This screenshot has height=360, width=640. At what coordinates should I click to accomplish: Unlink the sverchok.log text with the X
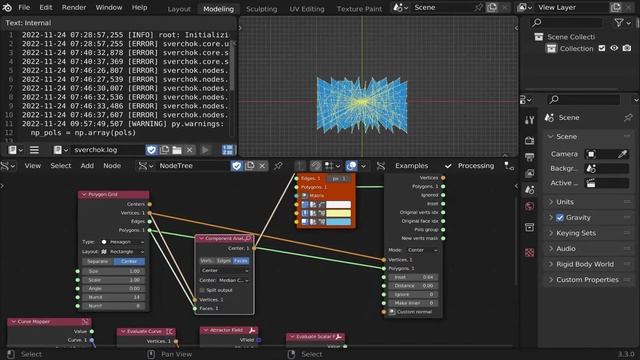[189, 150]
